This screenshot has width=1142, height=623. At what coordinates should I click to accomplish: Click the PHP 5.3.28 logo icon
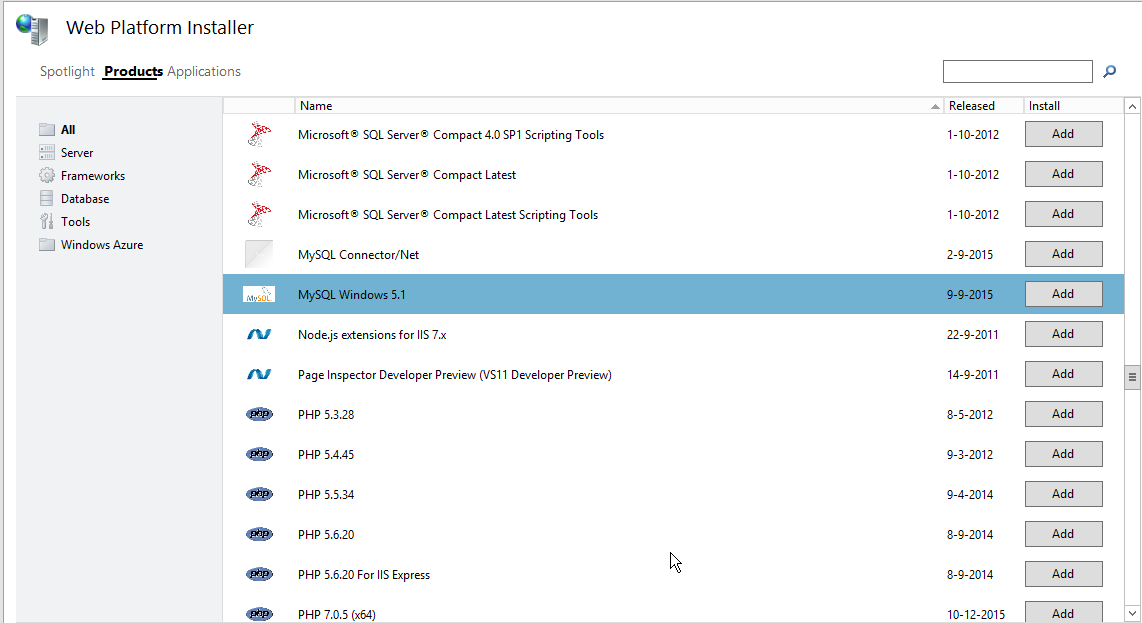coord(259,415)
